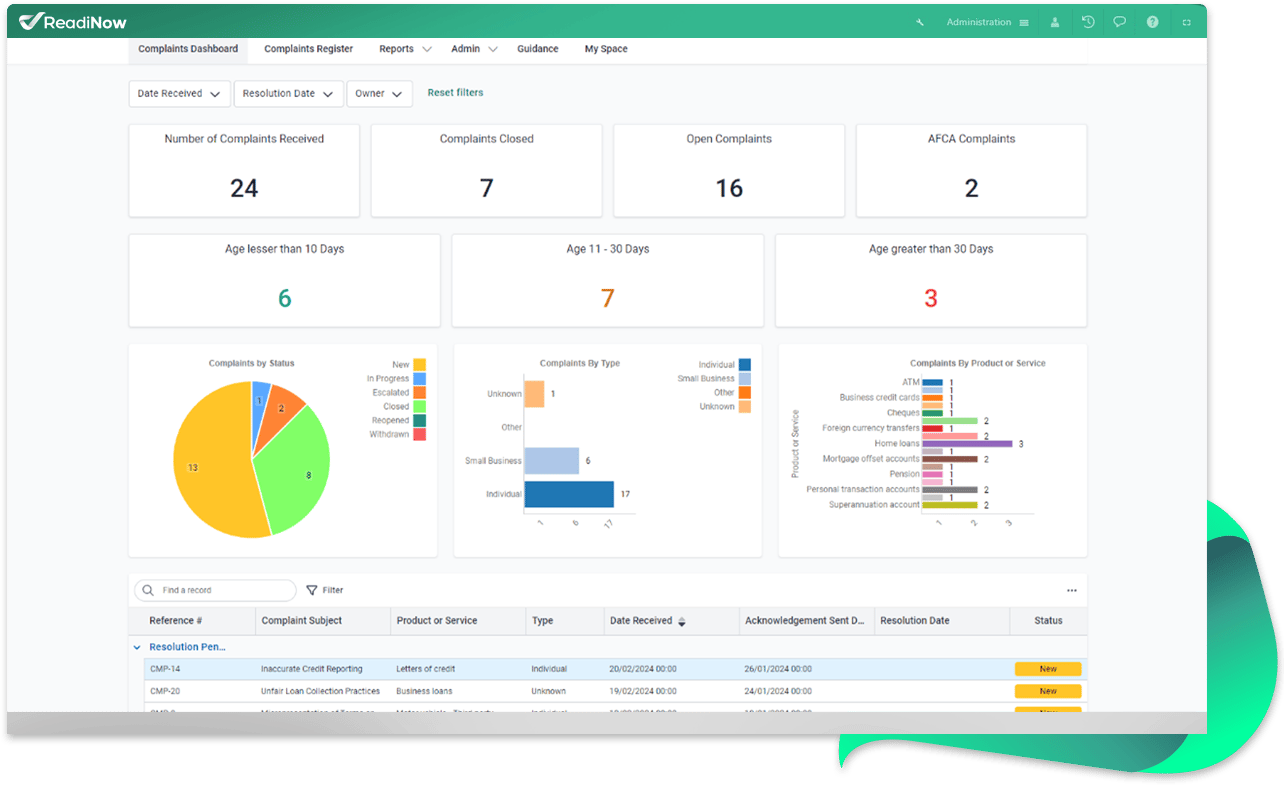Open the Owner filter dropdown
This screenshot has height=785, width=1284.
[380, 94]
